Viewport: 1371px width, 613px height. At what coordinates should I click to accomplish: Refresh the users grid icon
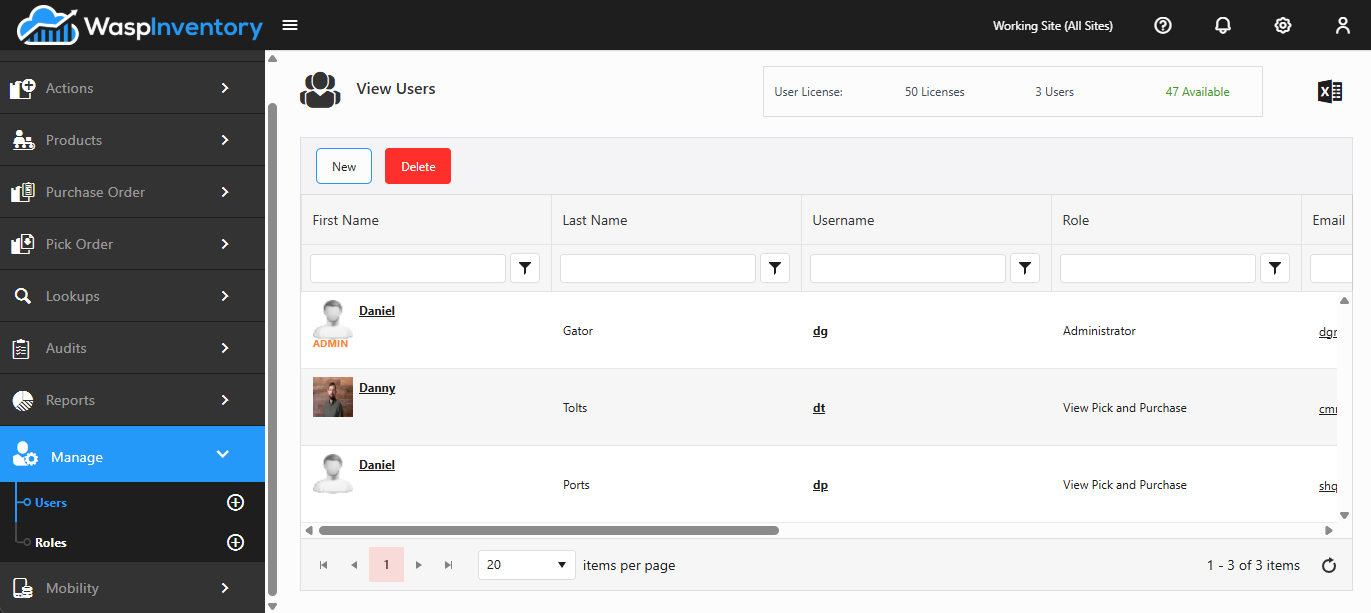pyautogui.click(x=1329, y=566)
